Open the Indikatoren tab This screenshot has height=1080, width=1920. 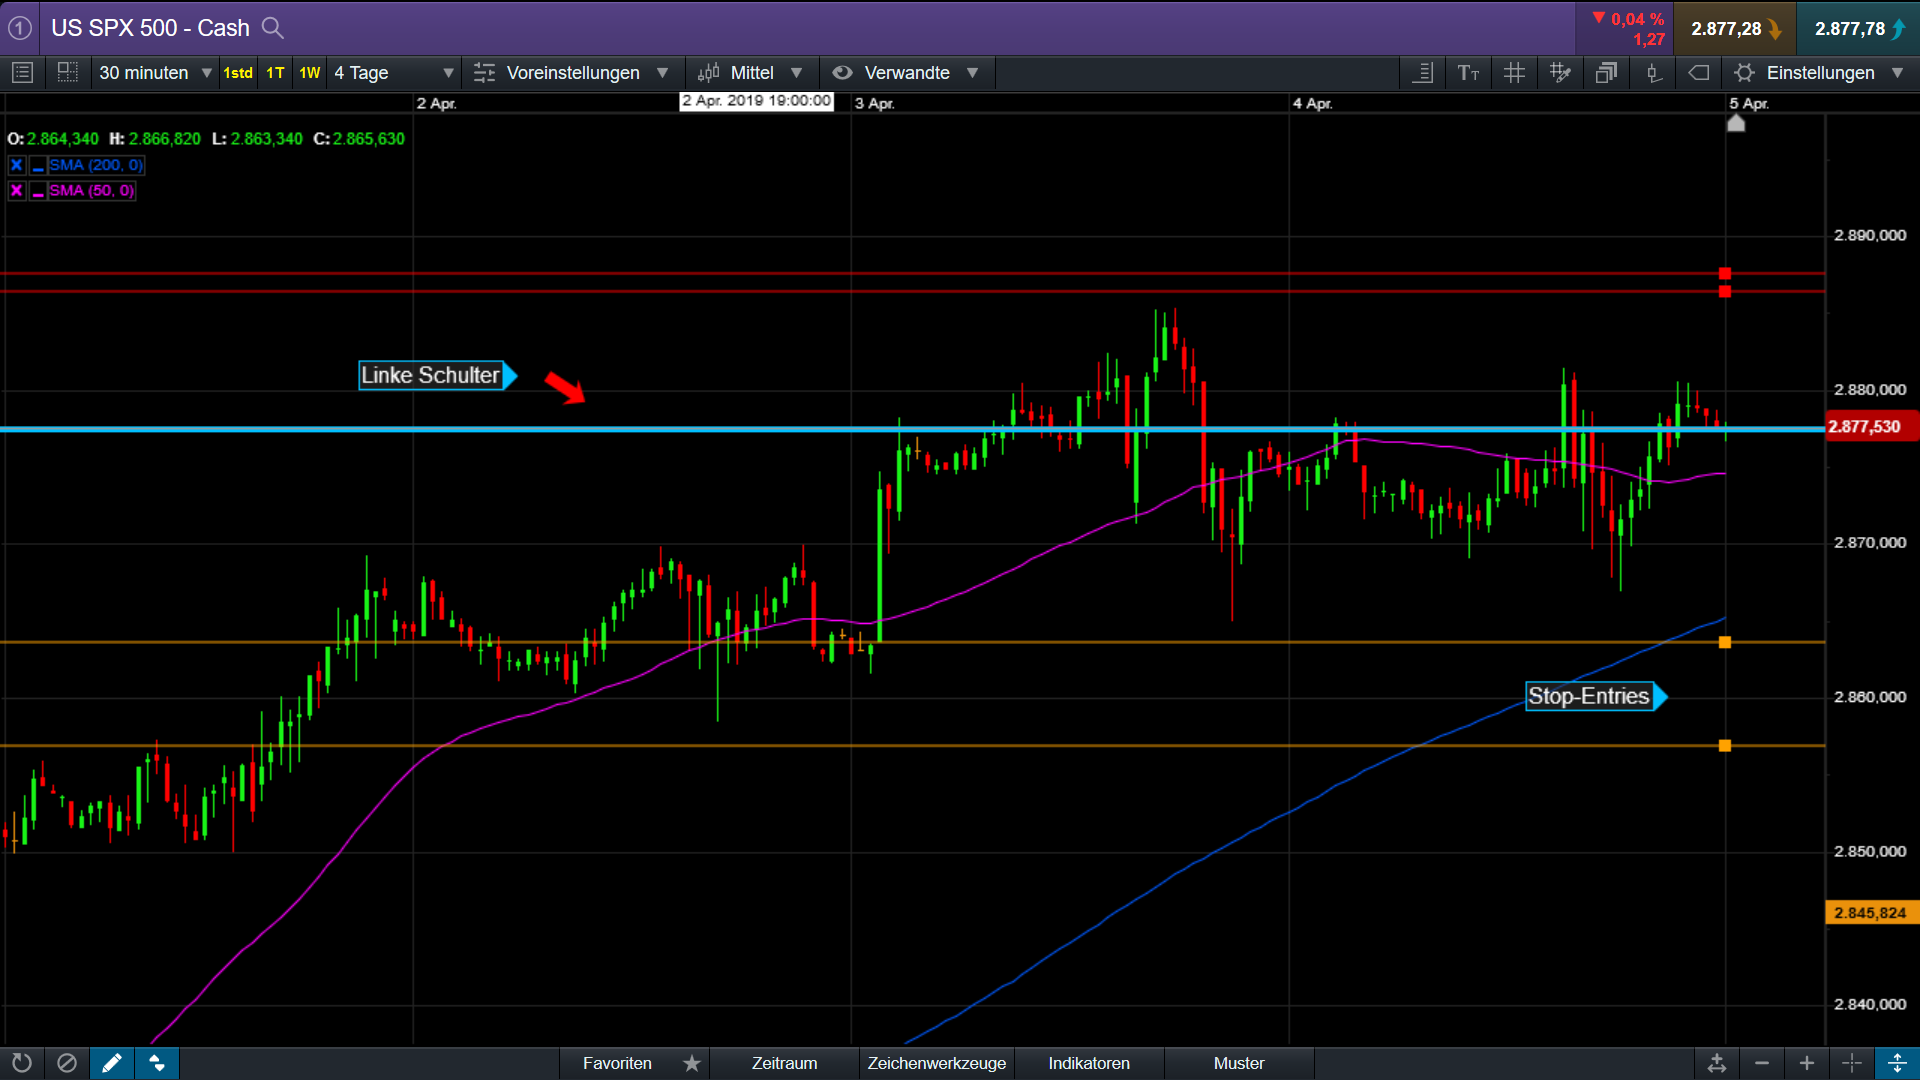click(1089, 1063)
